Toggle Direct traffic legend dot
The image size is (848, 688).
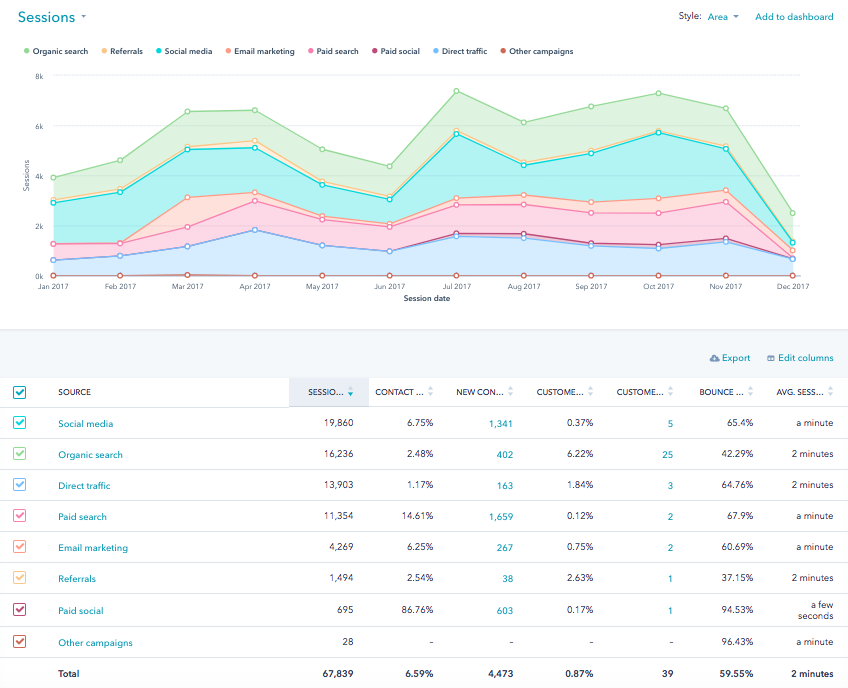click(435, 51)
